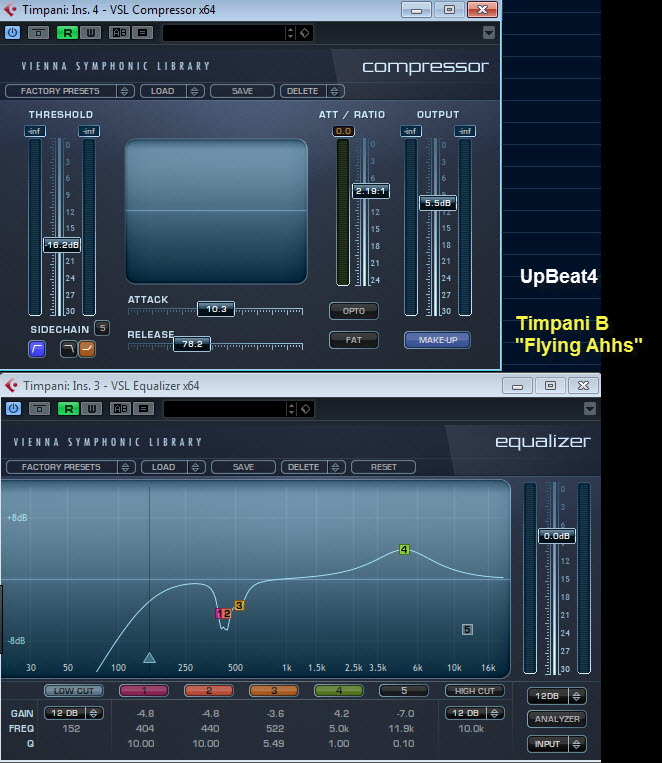Open INPUT selector dropdown
Image resolution: width=662 pixels, height=763 pixels.
point(557,744)
